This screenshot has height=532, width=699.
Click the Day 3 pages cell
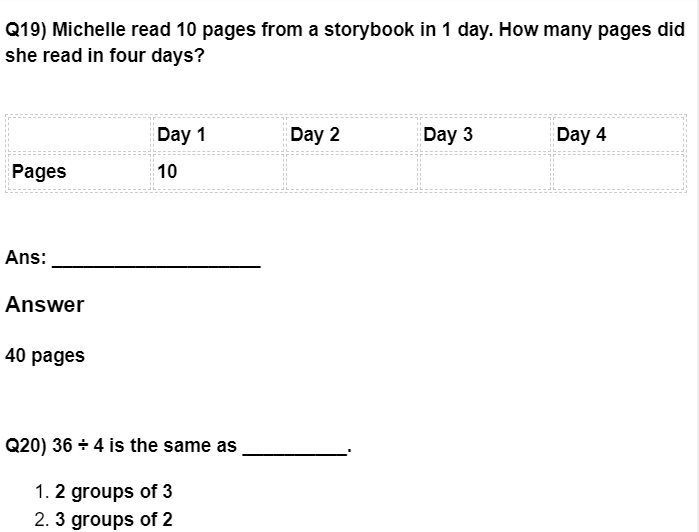click(485, 172)
